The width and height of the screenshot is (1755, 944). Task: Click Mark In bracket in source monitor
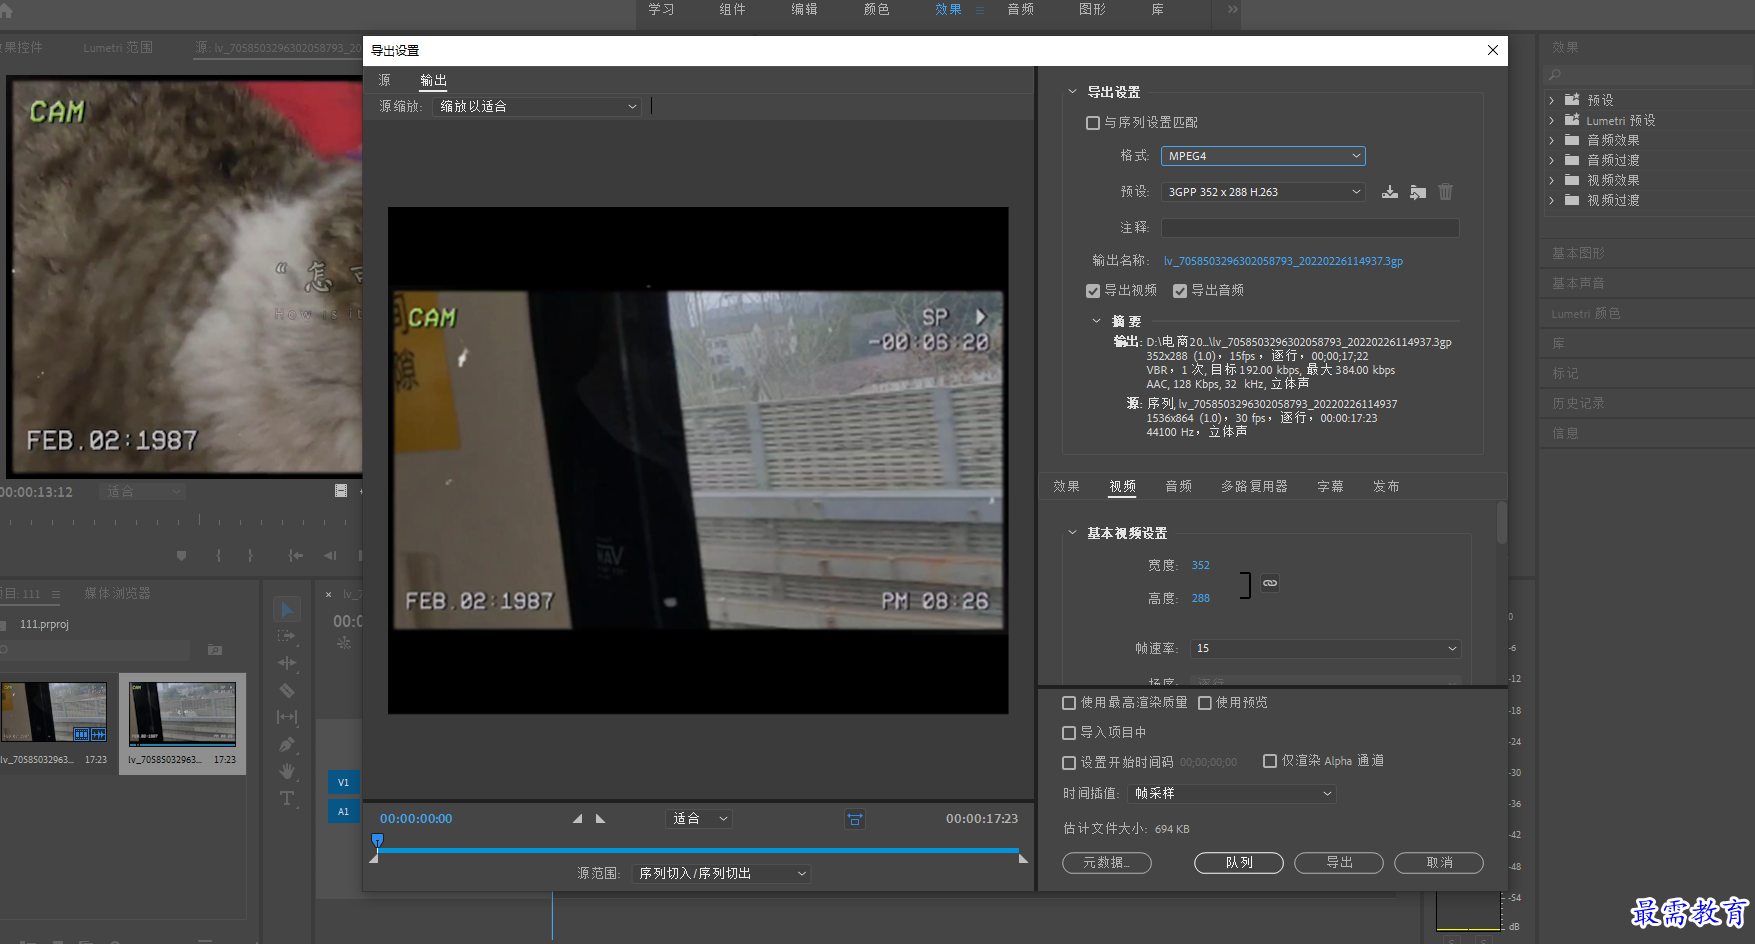coord(218,555)
